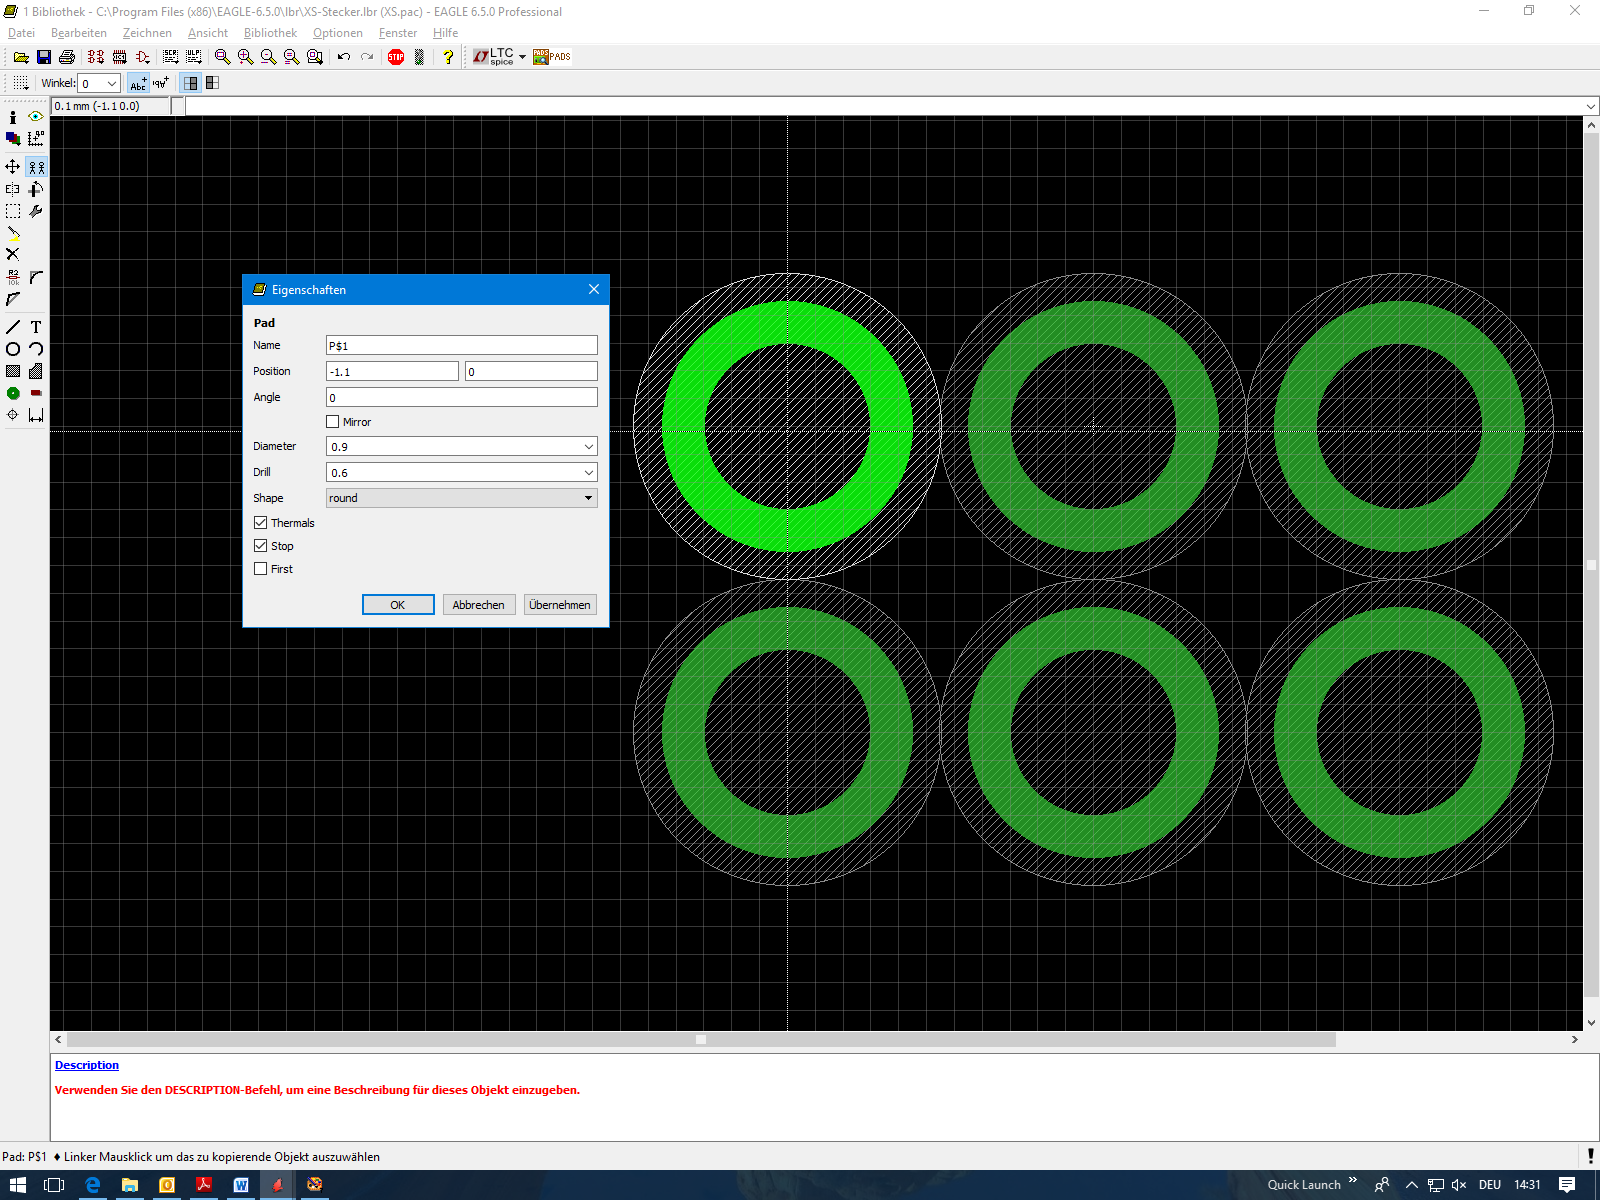Open the Optionen menu
The image size is (1600, 1200).
[x=338, y=33]
